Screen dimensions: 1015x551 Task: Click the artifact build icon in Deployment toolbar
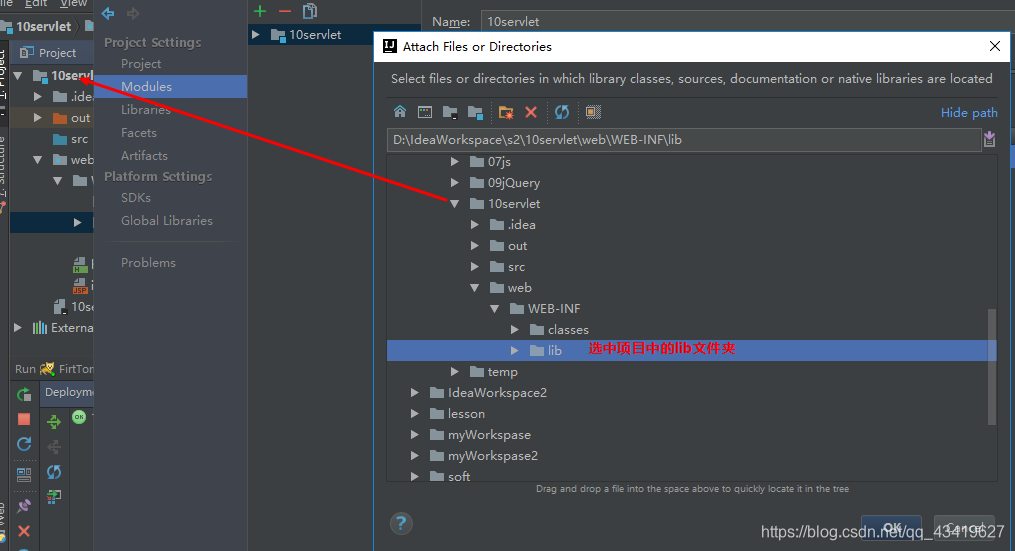pyautogui.click(x=54, y=497)
